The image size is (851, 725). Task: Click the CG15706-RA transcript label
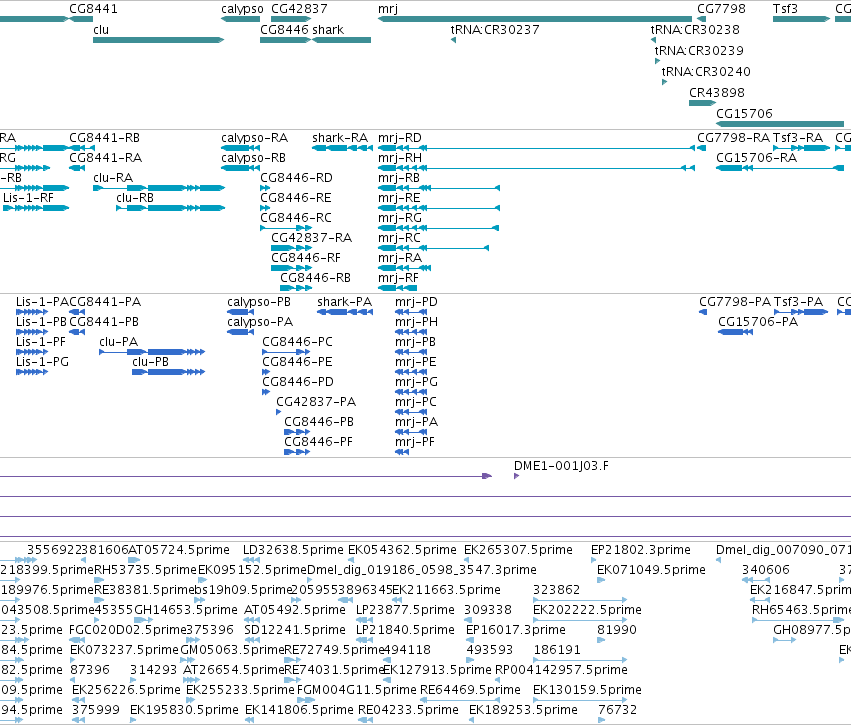pos(757,158)
